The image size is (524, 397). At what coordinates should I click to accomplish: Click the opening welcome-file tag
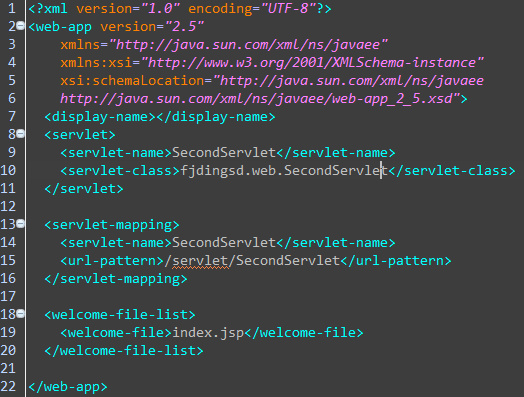(116, 333)
